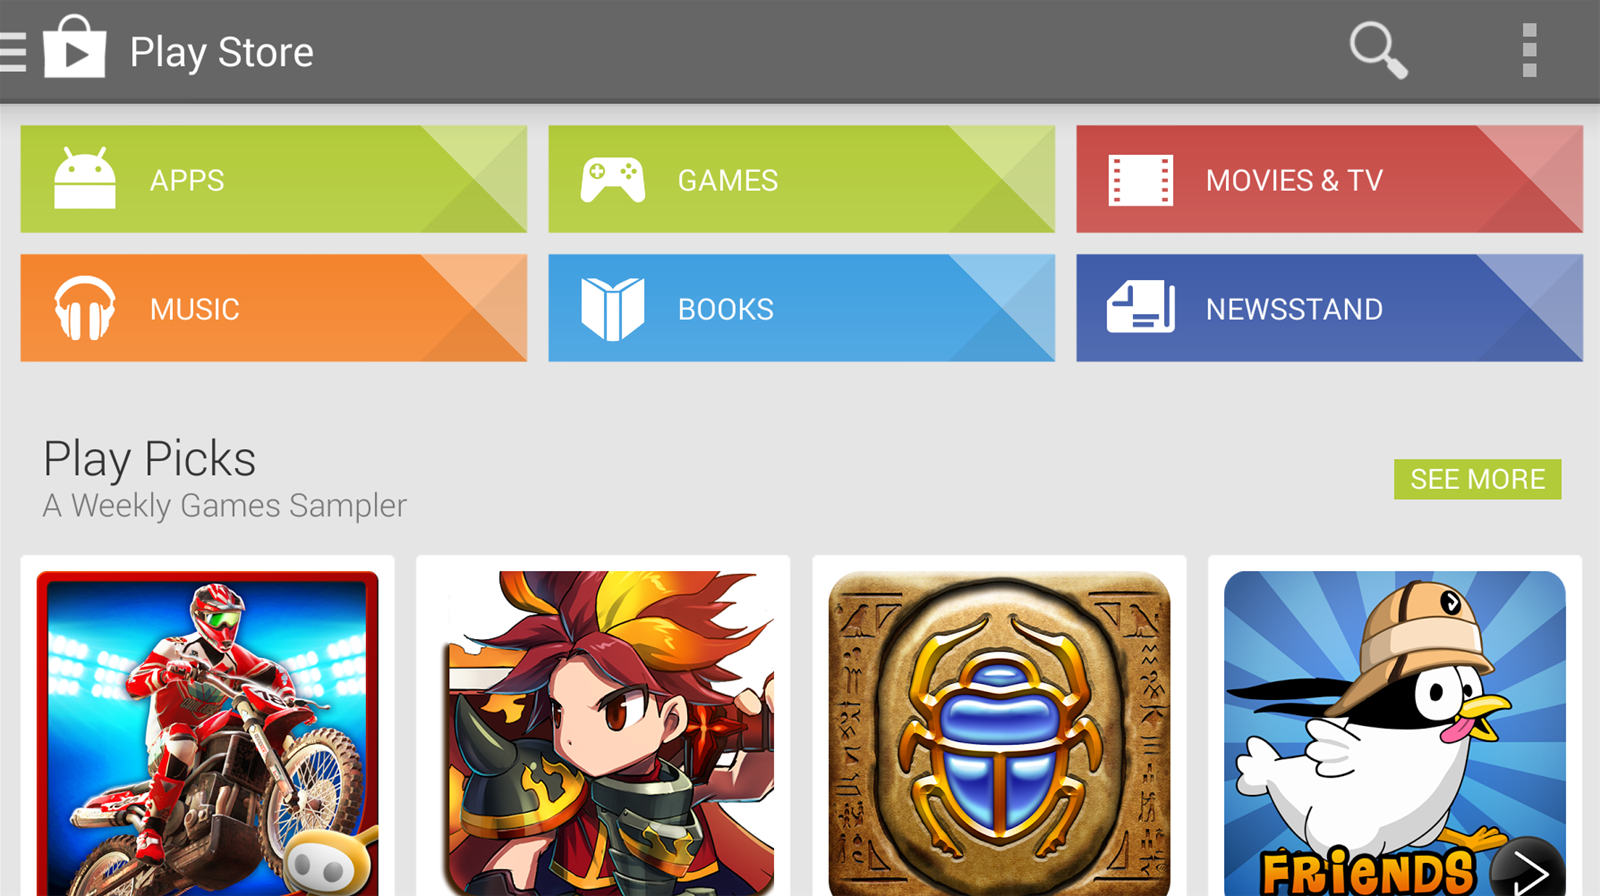Tap the Play Picks section heading
Viewport: 1600px width, 896px height.
150,459
